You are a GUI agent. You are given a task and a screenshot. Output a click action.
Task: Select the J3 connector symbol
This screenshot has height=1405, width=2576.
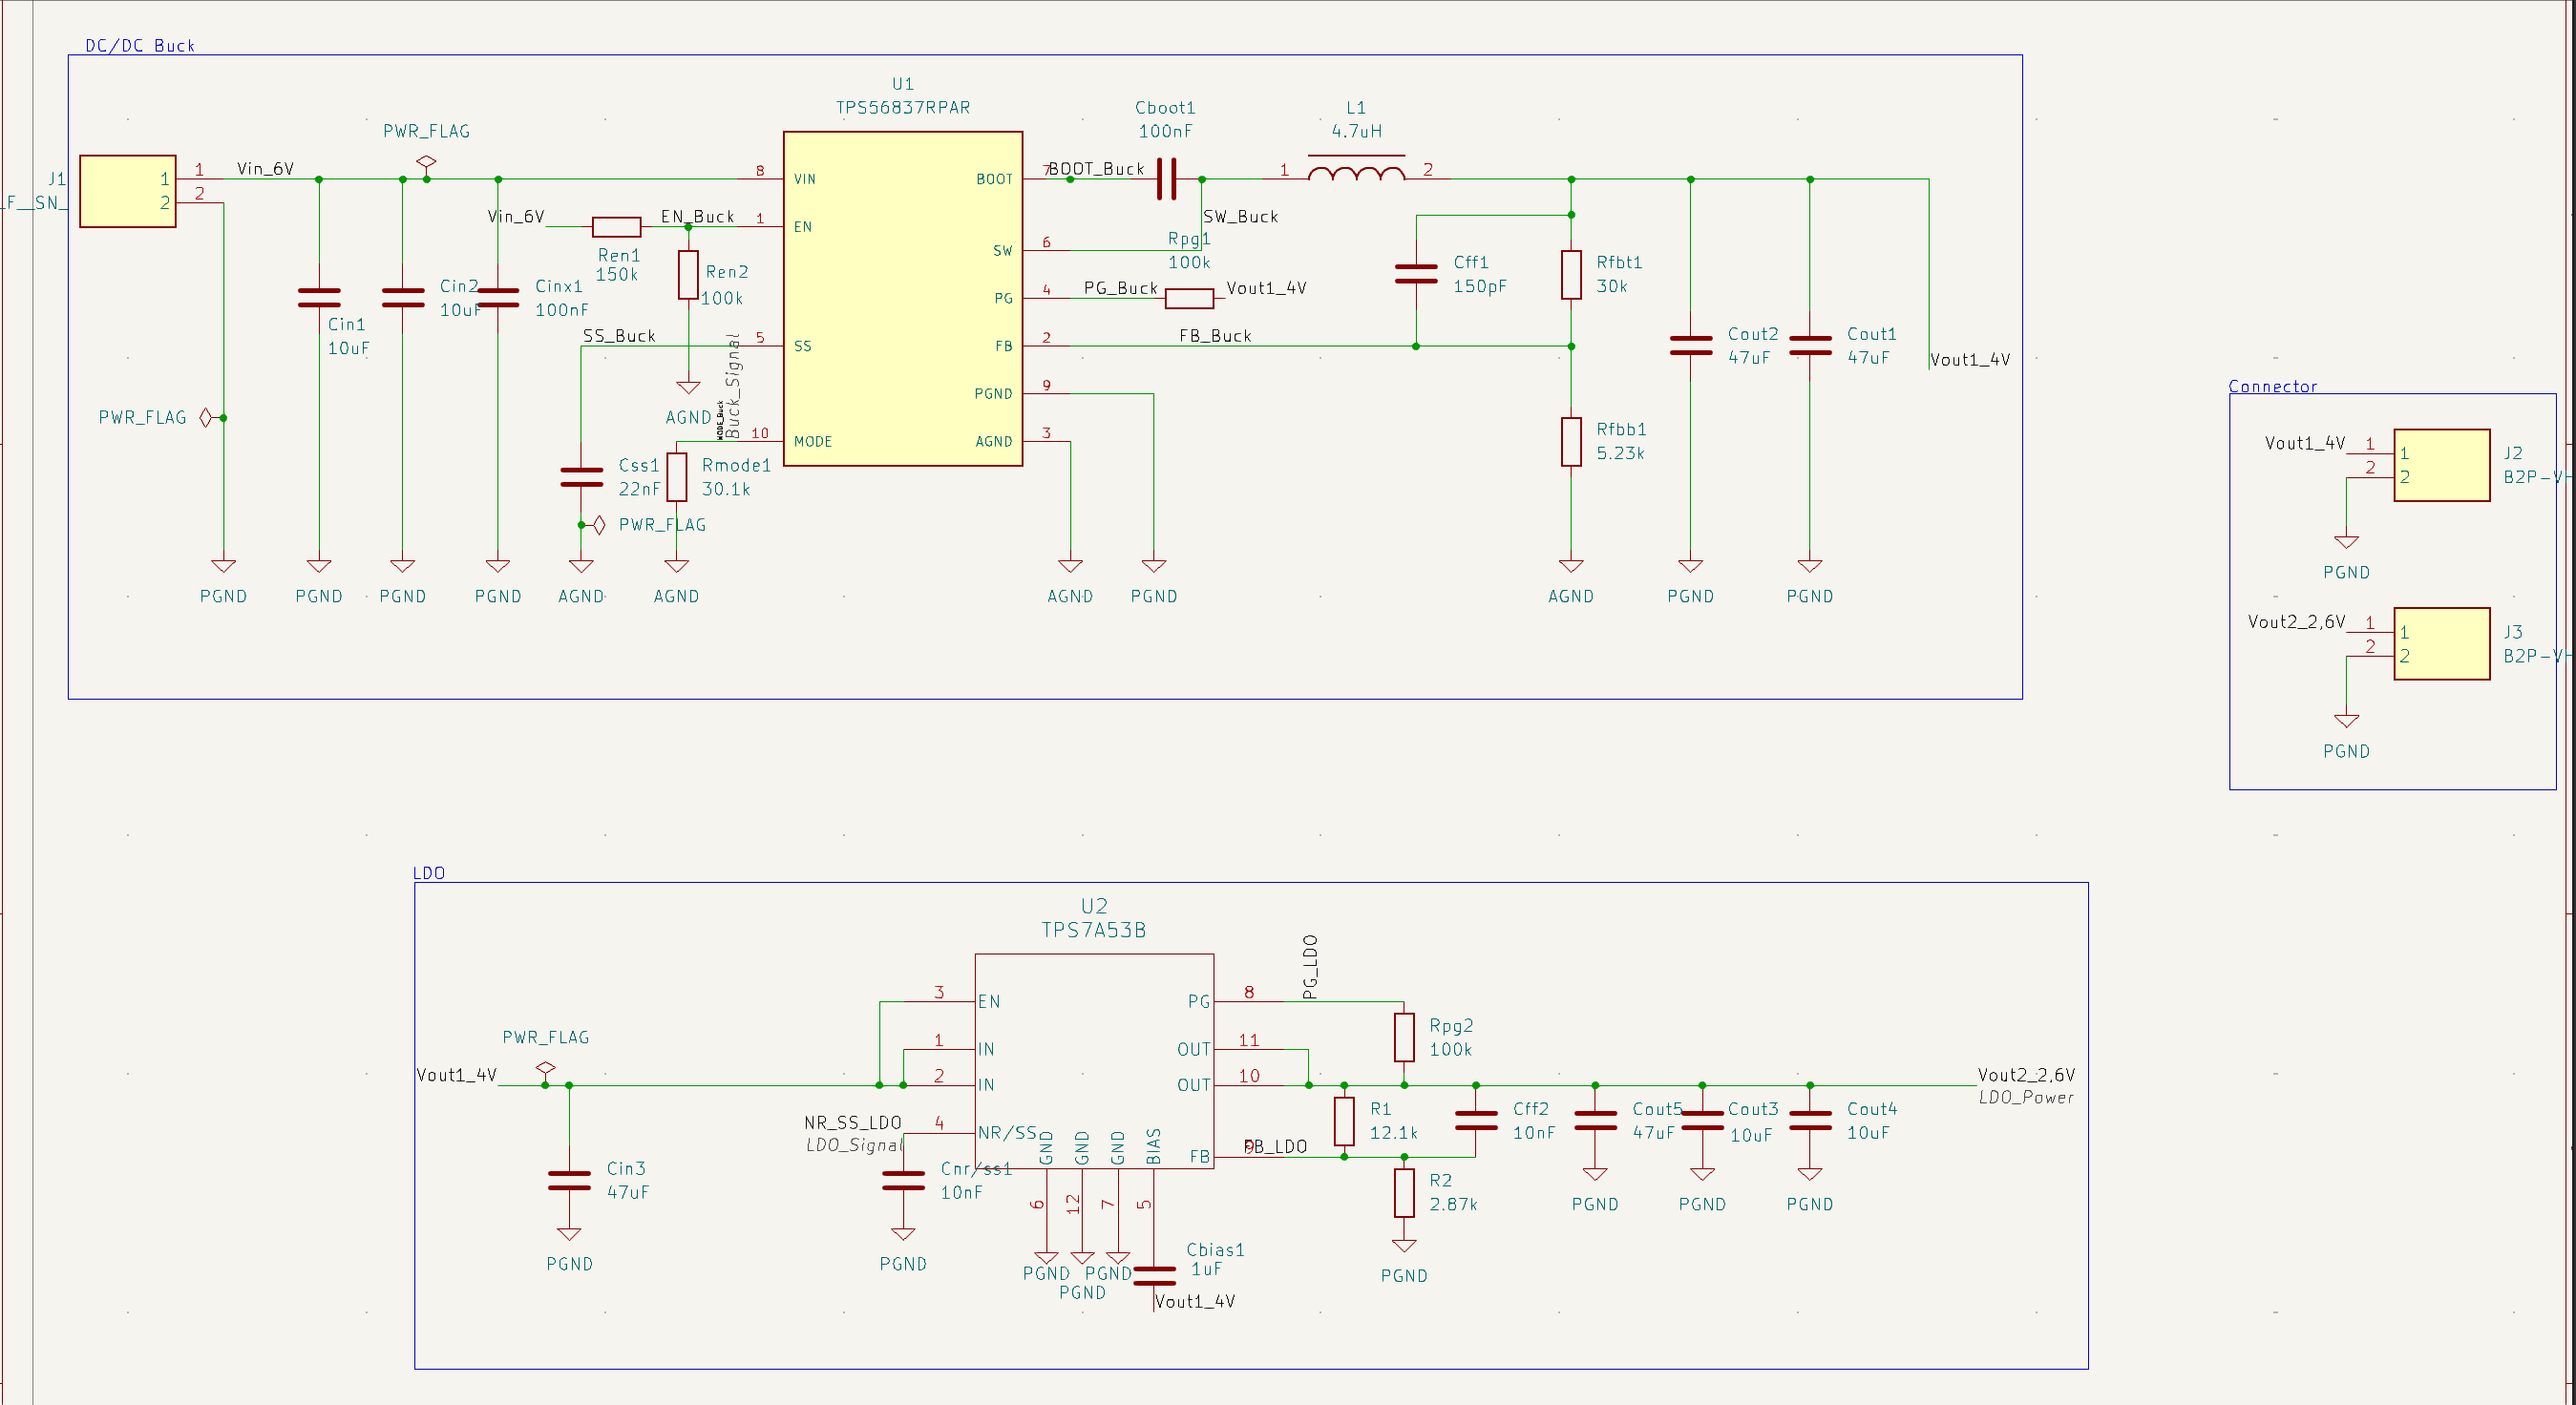(x=2441, y=644)
